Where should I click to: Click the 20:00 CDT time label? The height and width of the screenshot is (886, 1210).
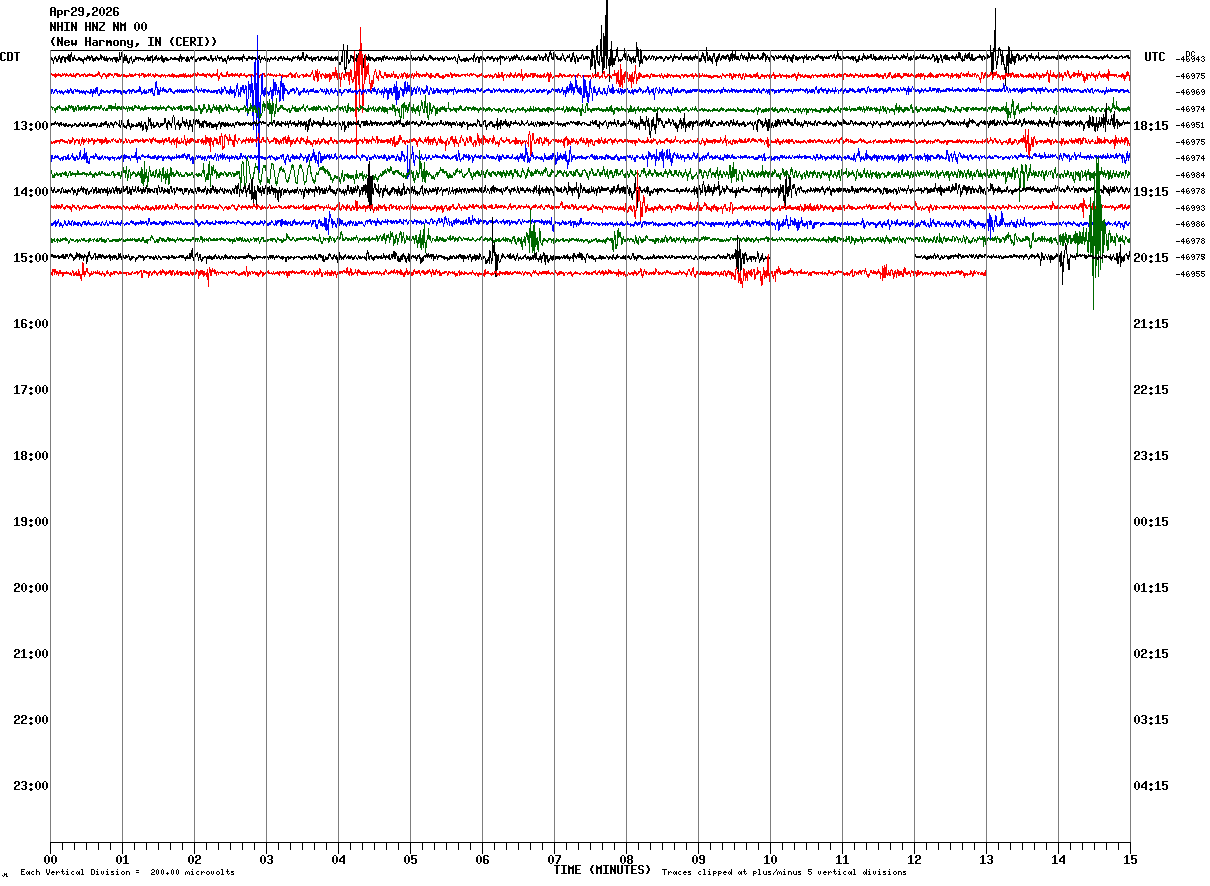[31, 588]
